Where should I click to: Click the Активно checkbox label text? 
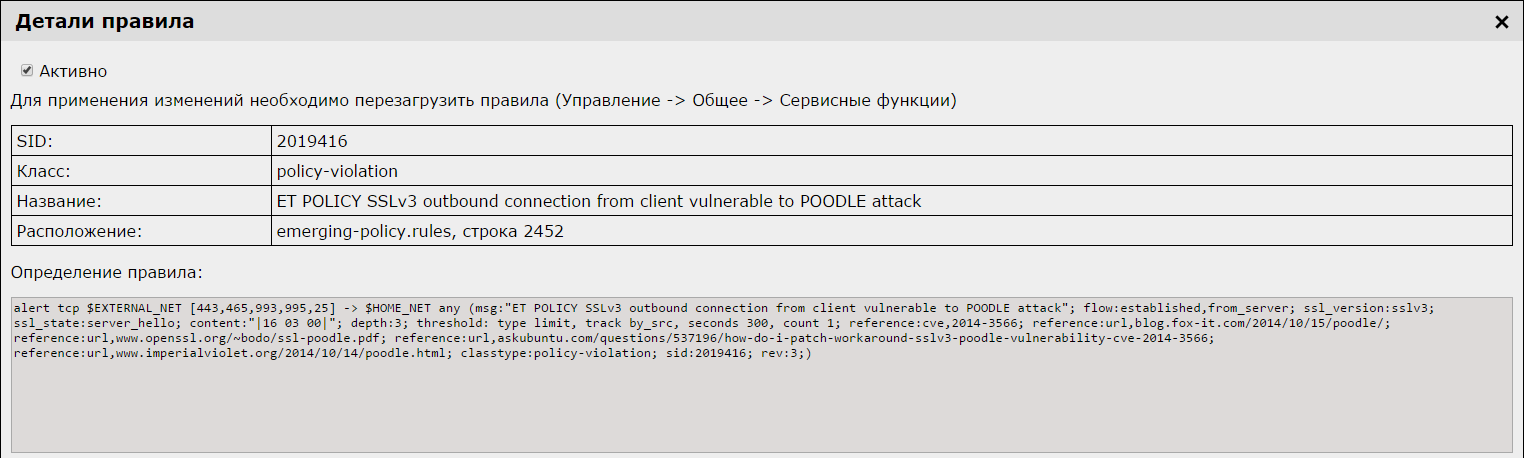tap(73, 72)
